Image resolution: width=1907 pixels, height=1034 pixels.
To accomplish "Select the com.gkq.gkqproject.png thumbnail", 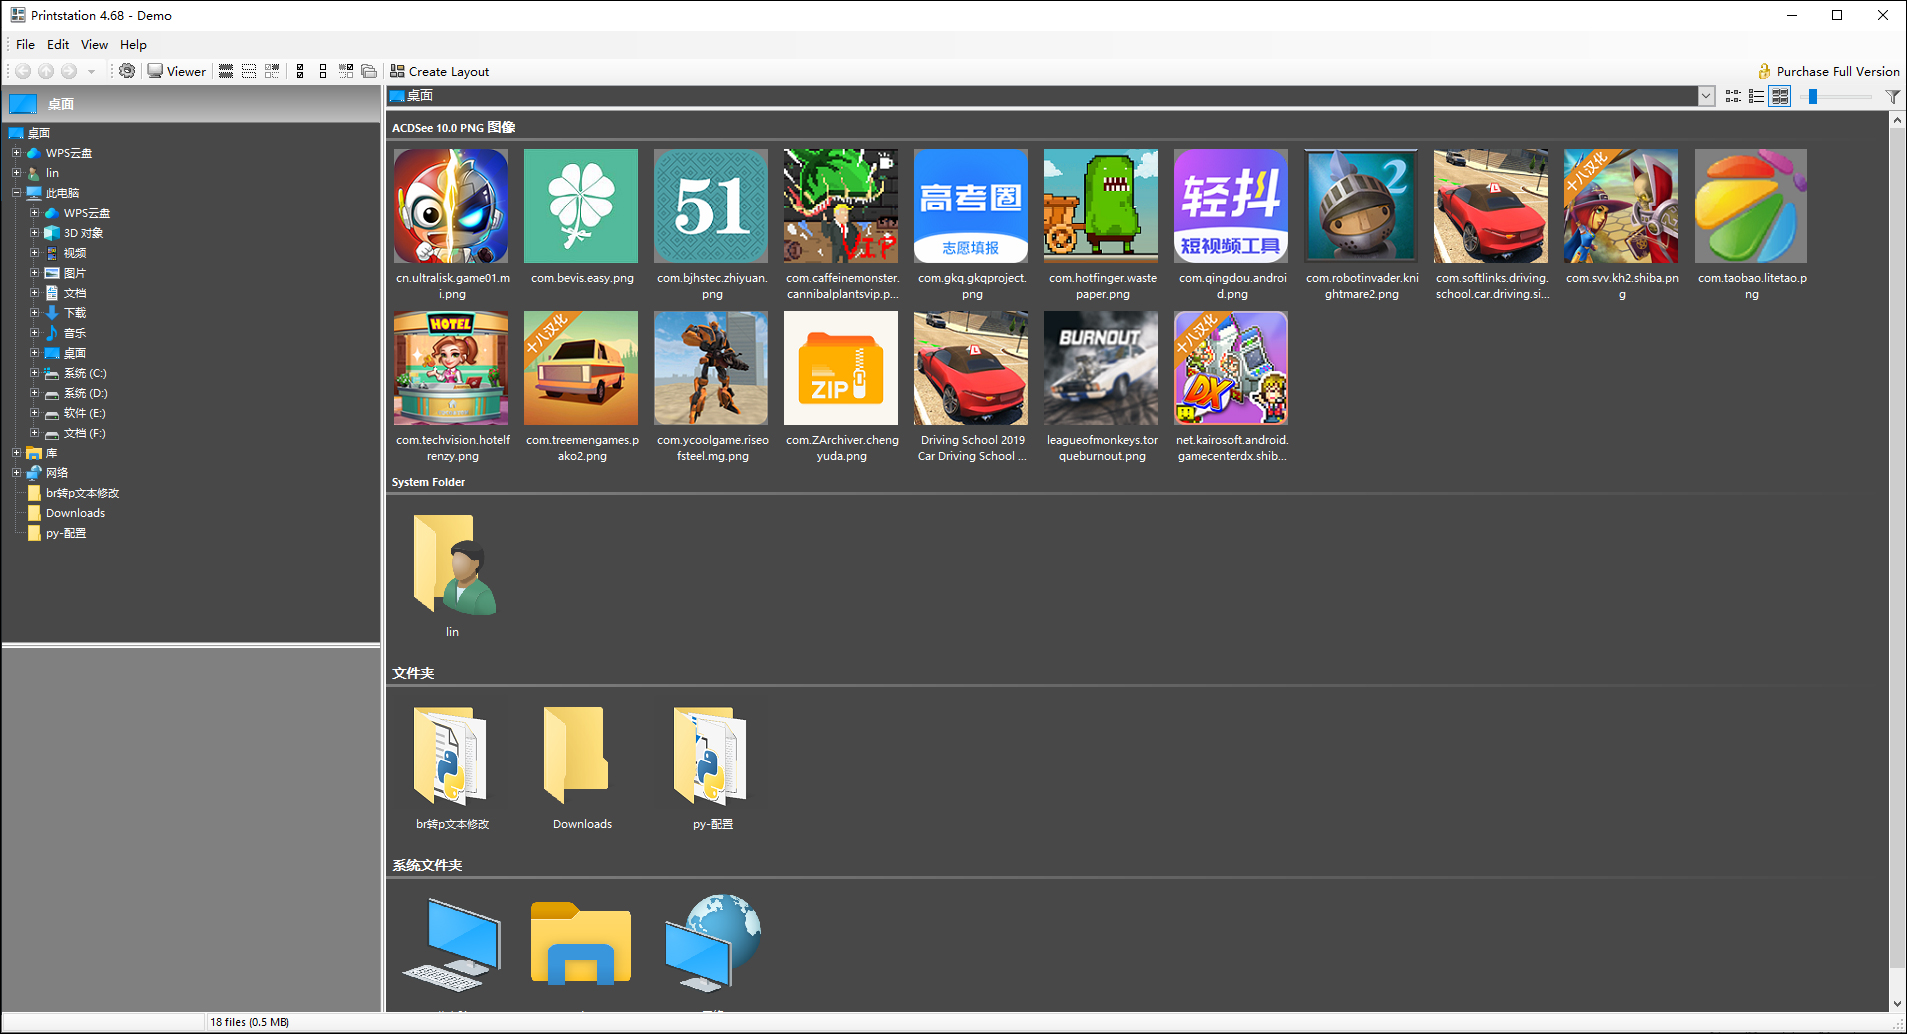I will point(971,206).
